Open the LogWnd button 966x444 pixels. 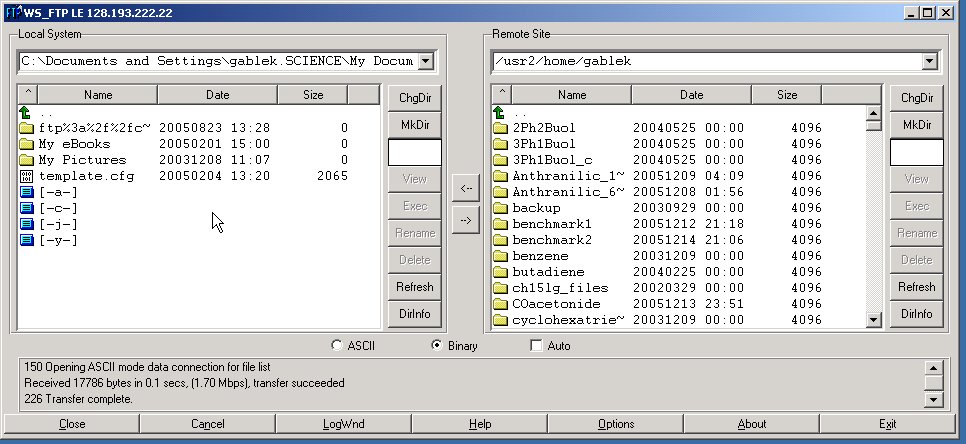tap(343, 424)
